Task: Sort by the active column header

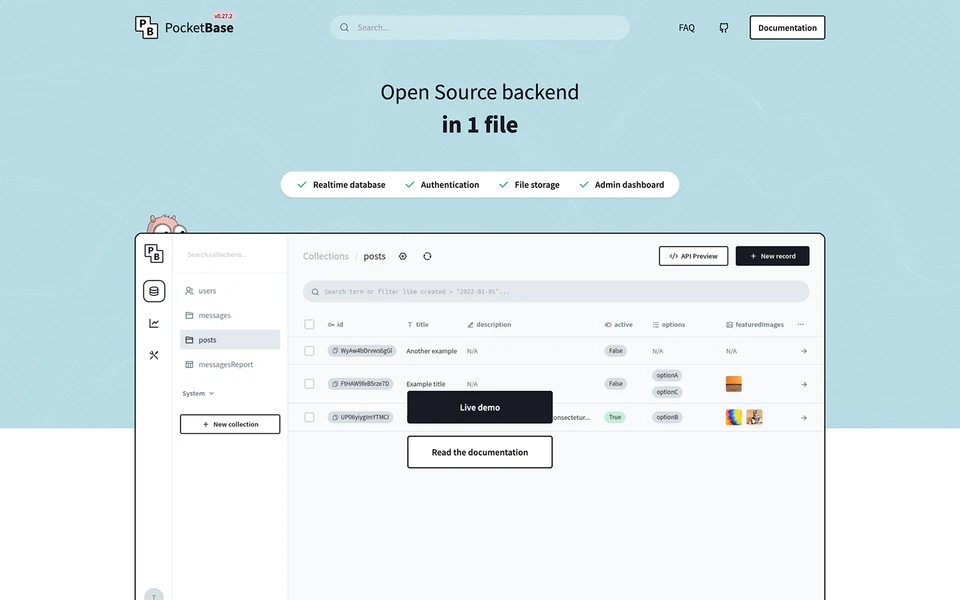Action: pos(618,324)
